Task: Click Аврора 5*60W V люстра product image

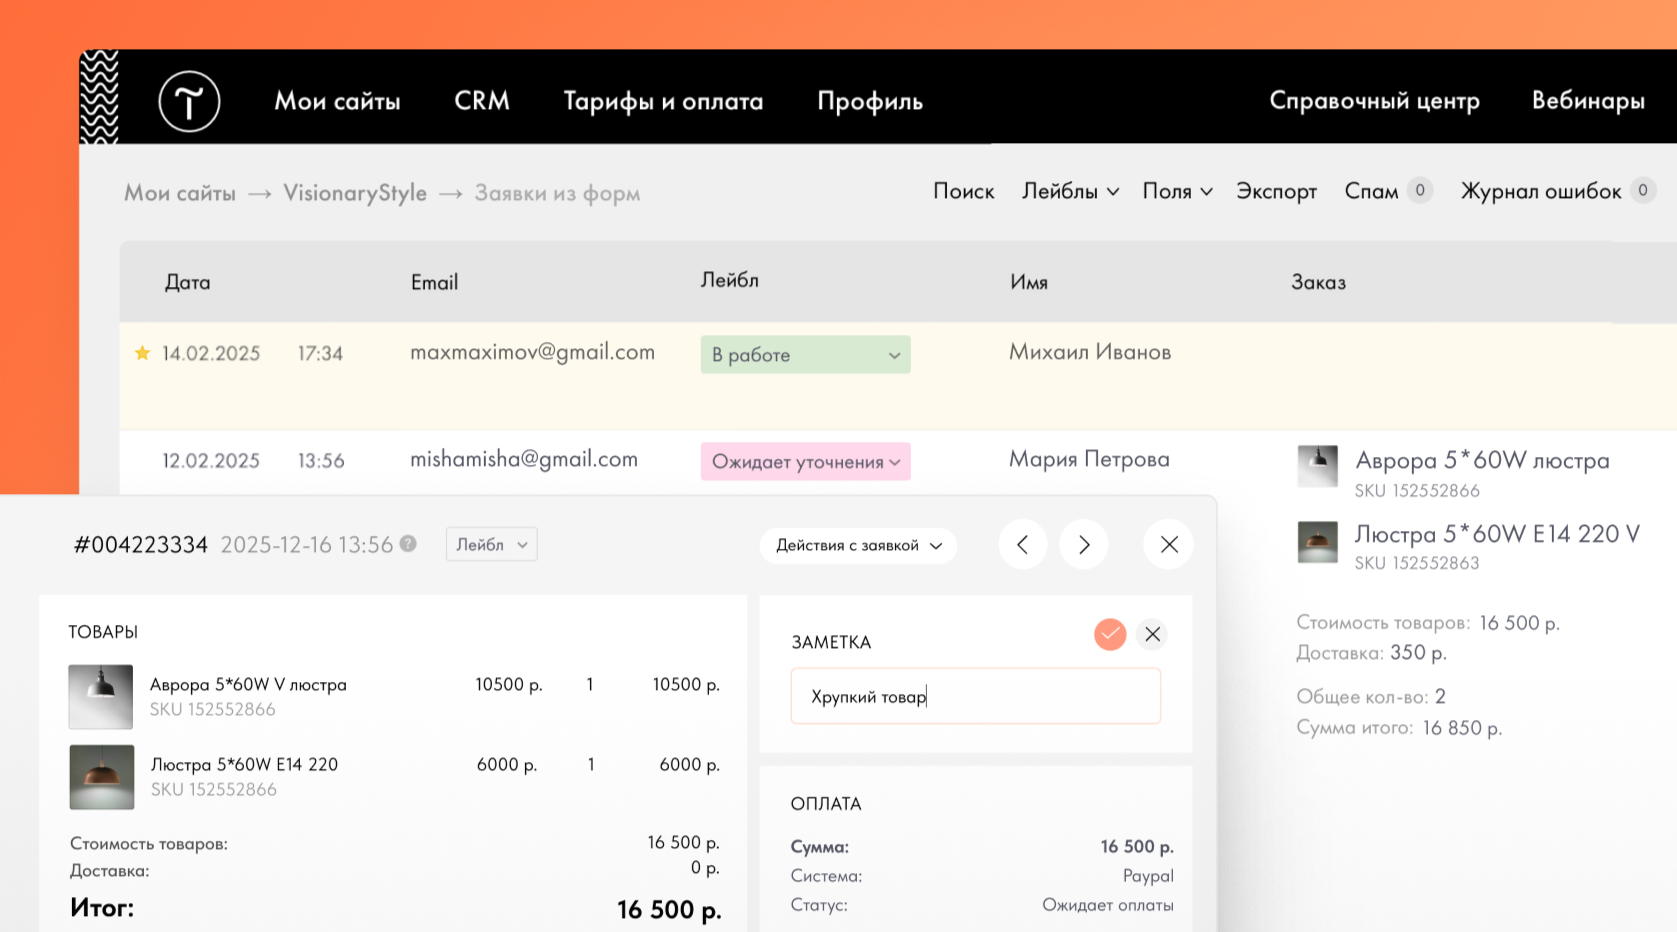Action: click(x=101, y=696)
